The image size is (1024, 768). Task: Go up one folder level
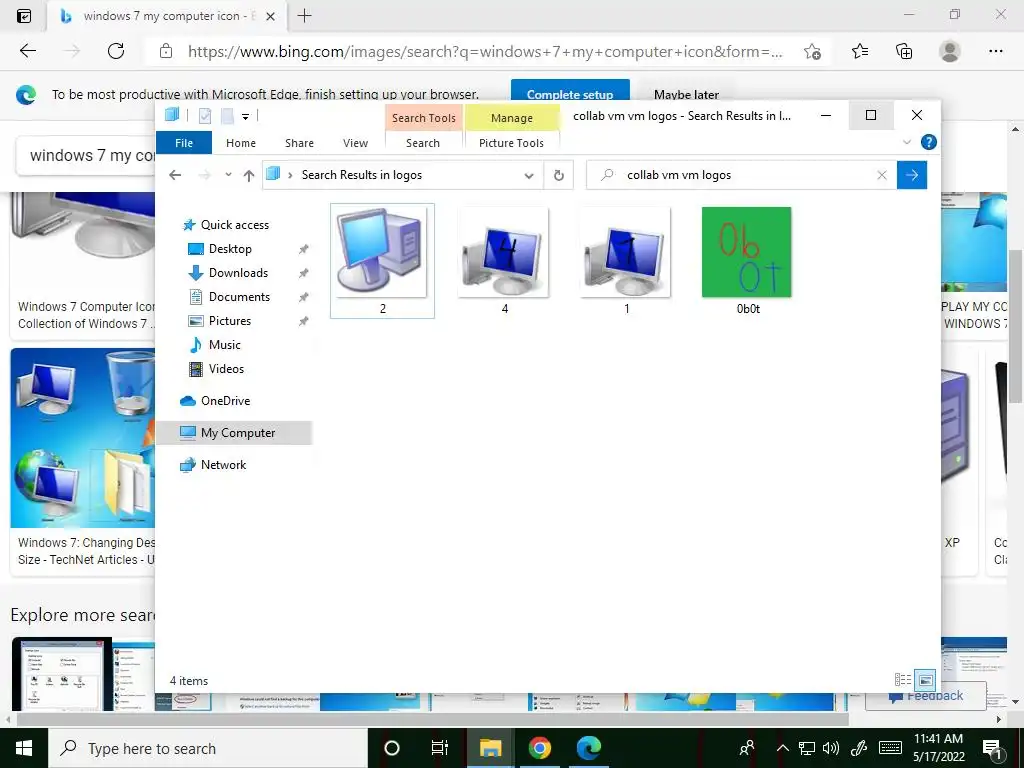coord(248,175)
